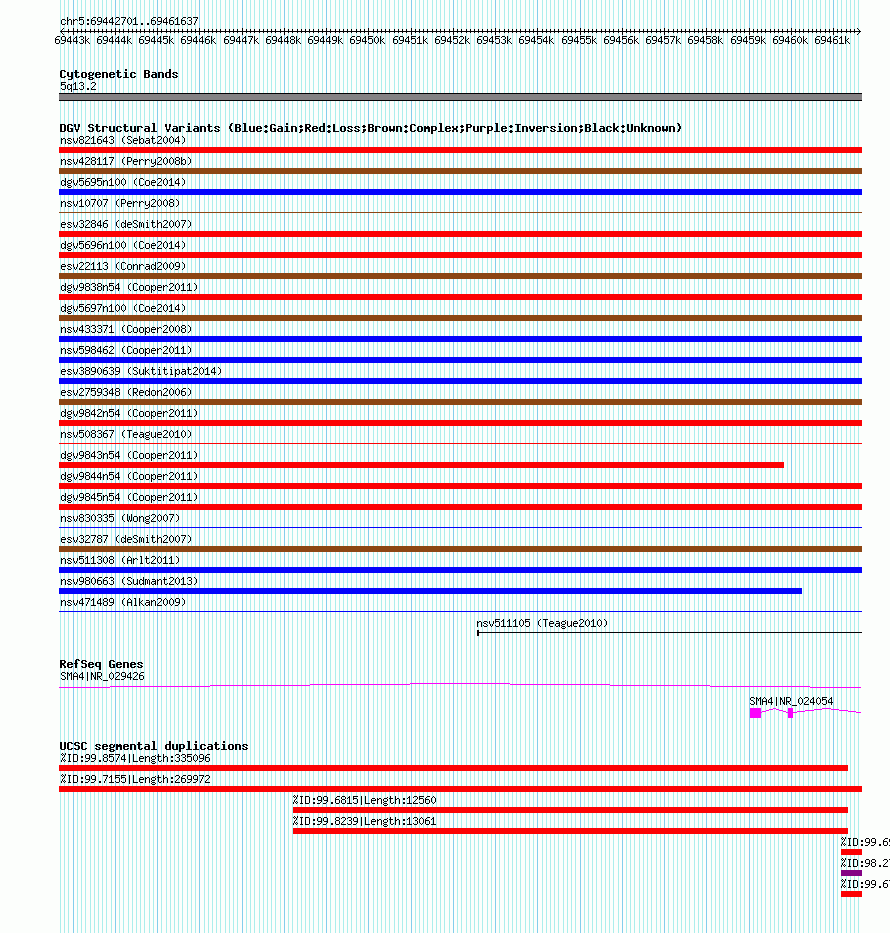Select the blue bar under dgv5695n100
This screenshot has width=890, height=933.
[460, 192]
